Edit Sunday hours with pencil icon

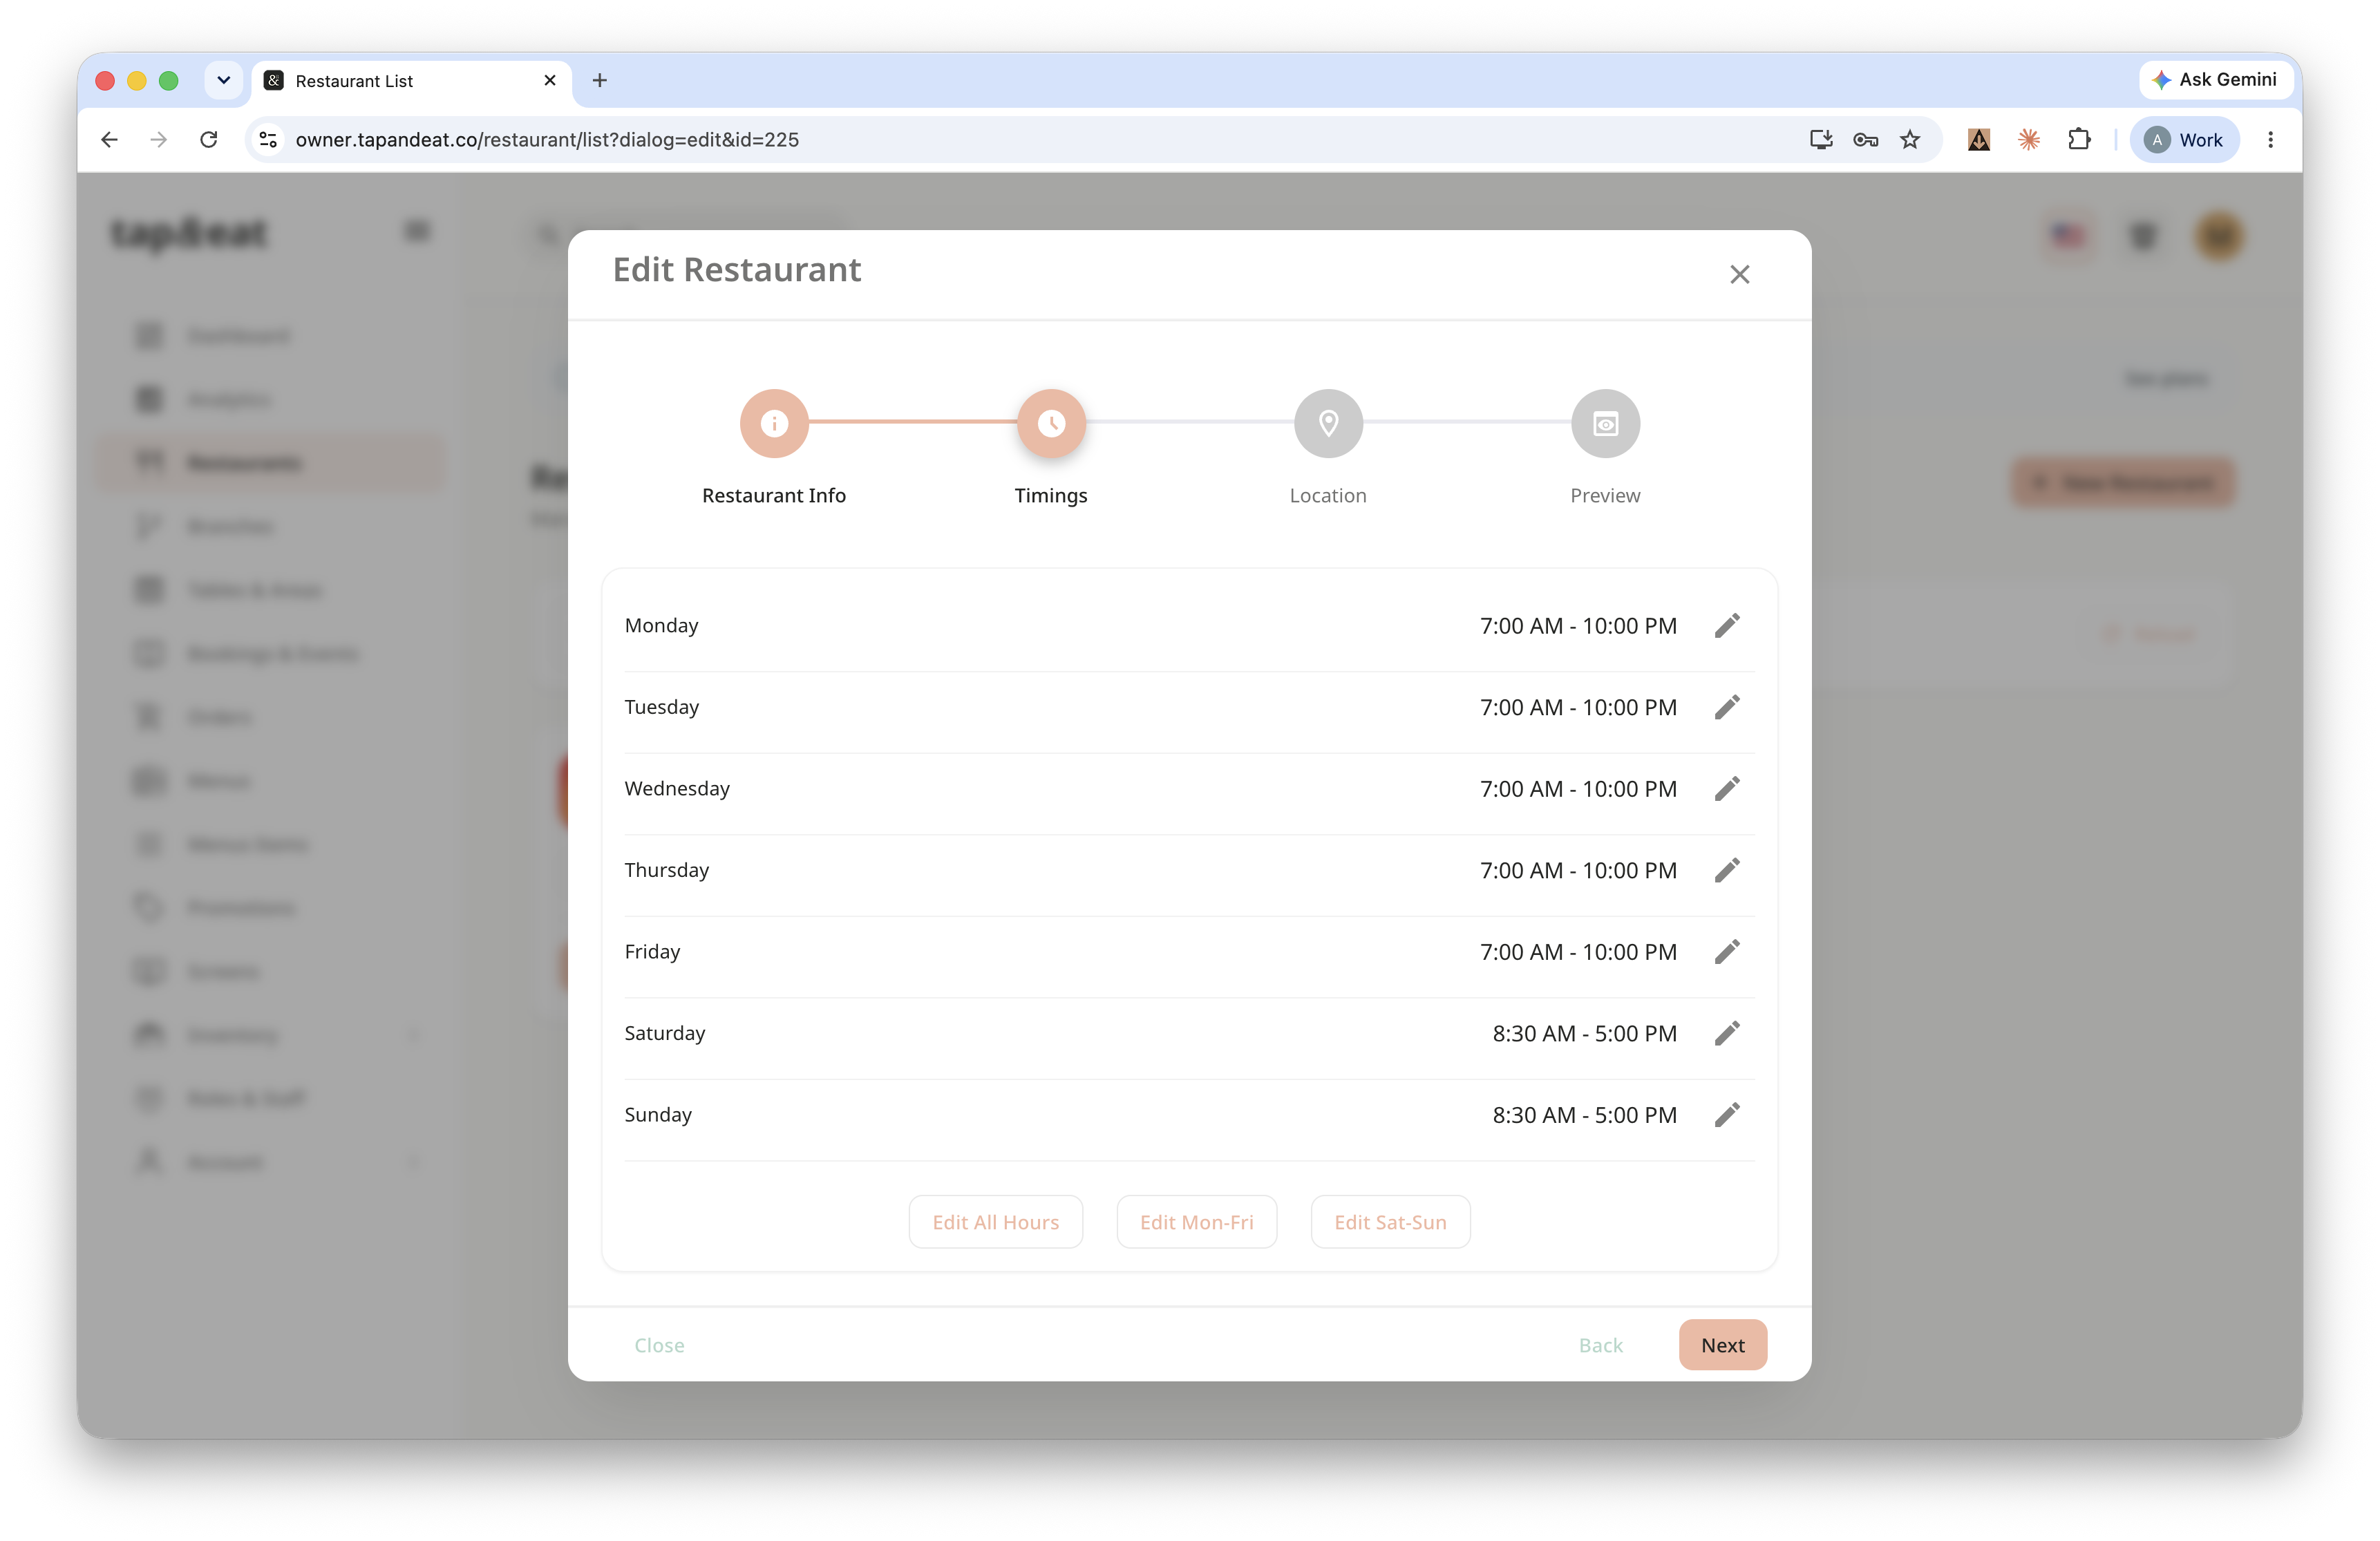click(x=1727, y=1115)
